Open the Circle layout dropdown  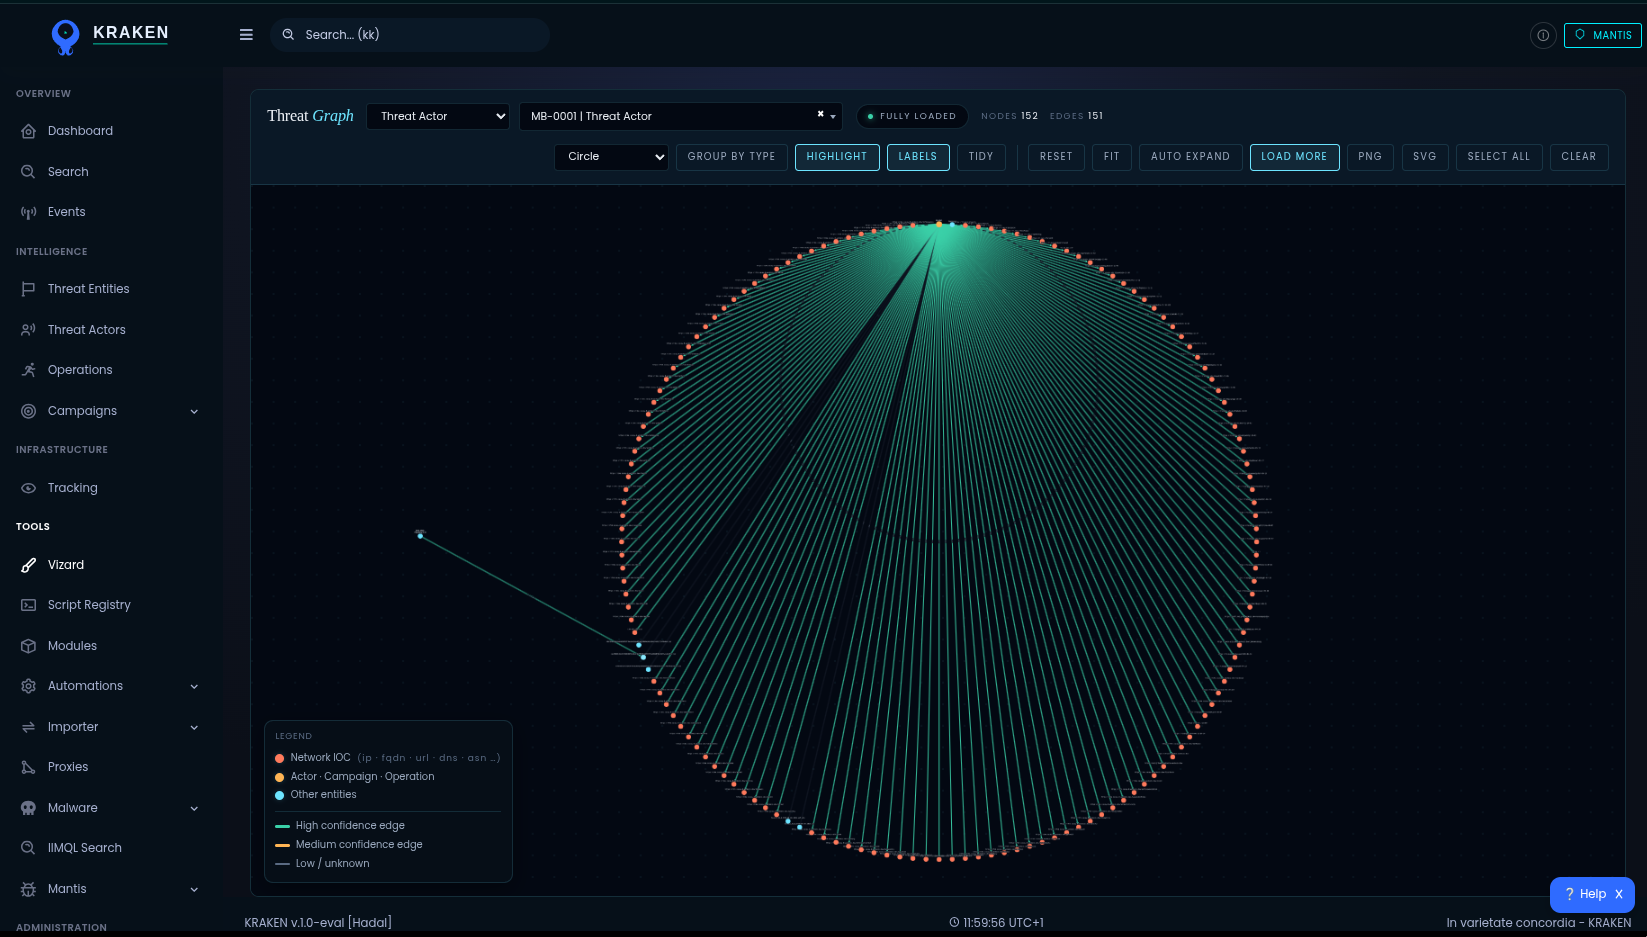[611, 157]
